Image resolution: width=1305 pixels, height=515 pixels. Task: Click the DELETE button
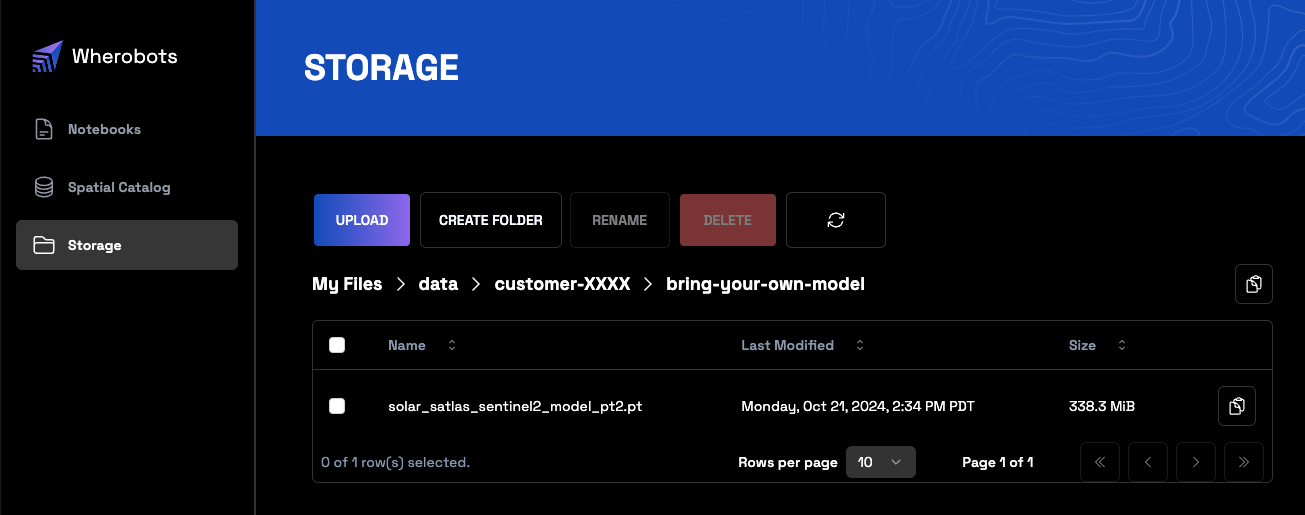[728, 220]
